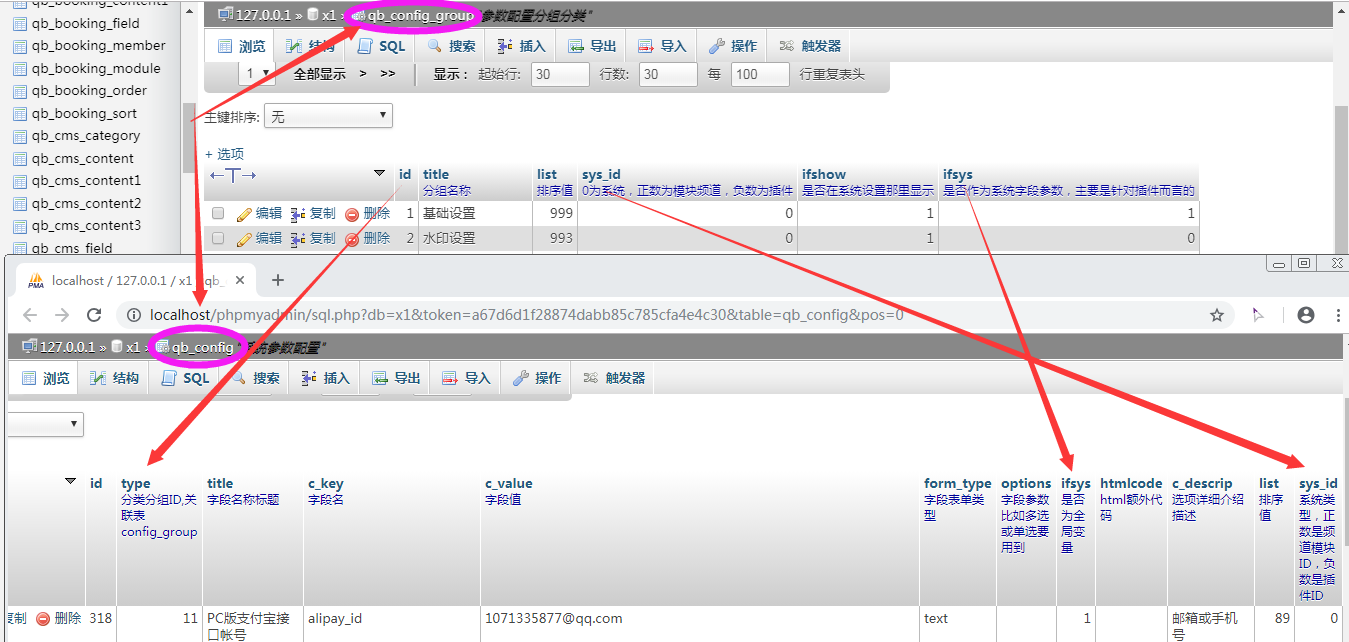This screenshot has width=1349, height=642.
Task: Bookmark this page with the star icon
Action: coord(1217,315)
